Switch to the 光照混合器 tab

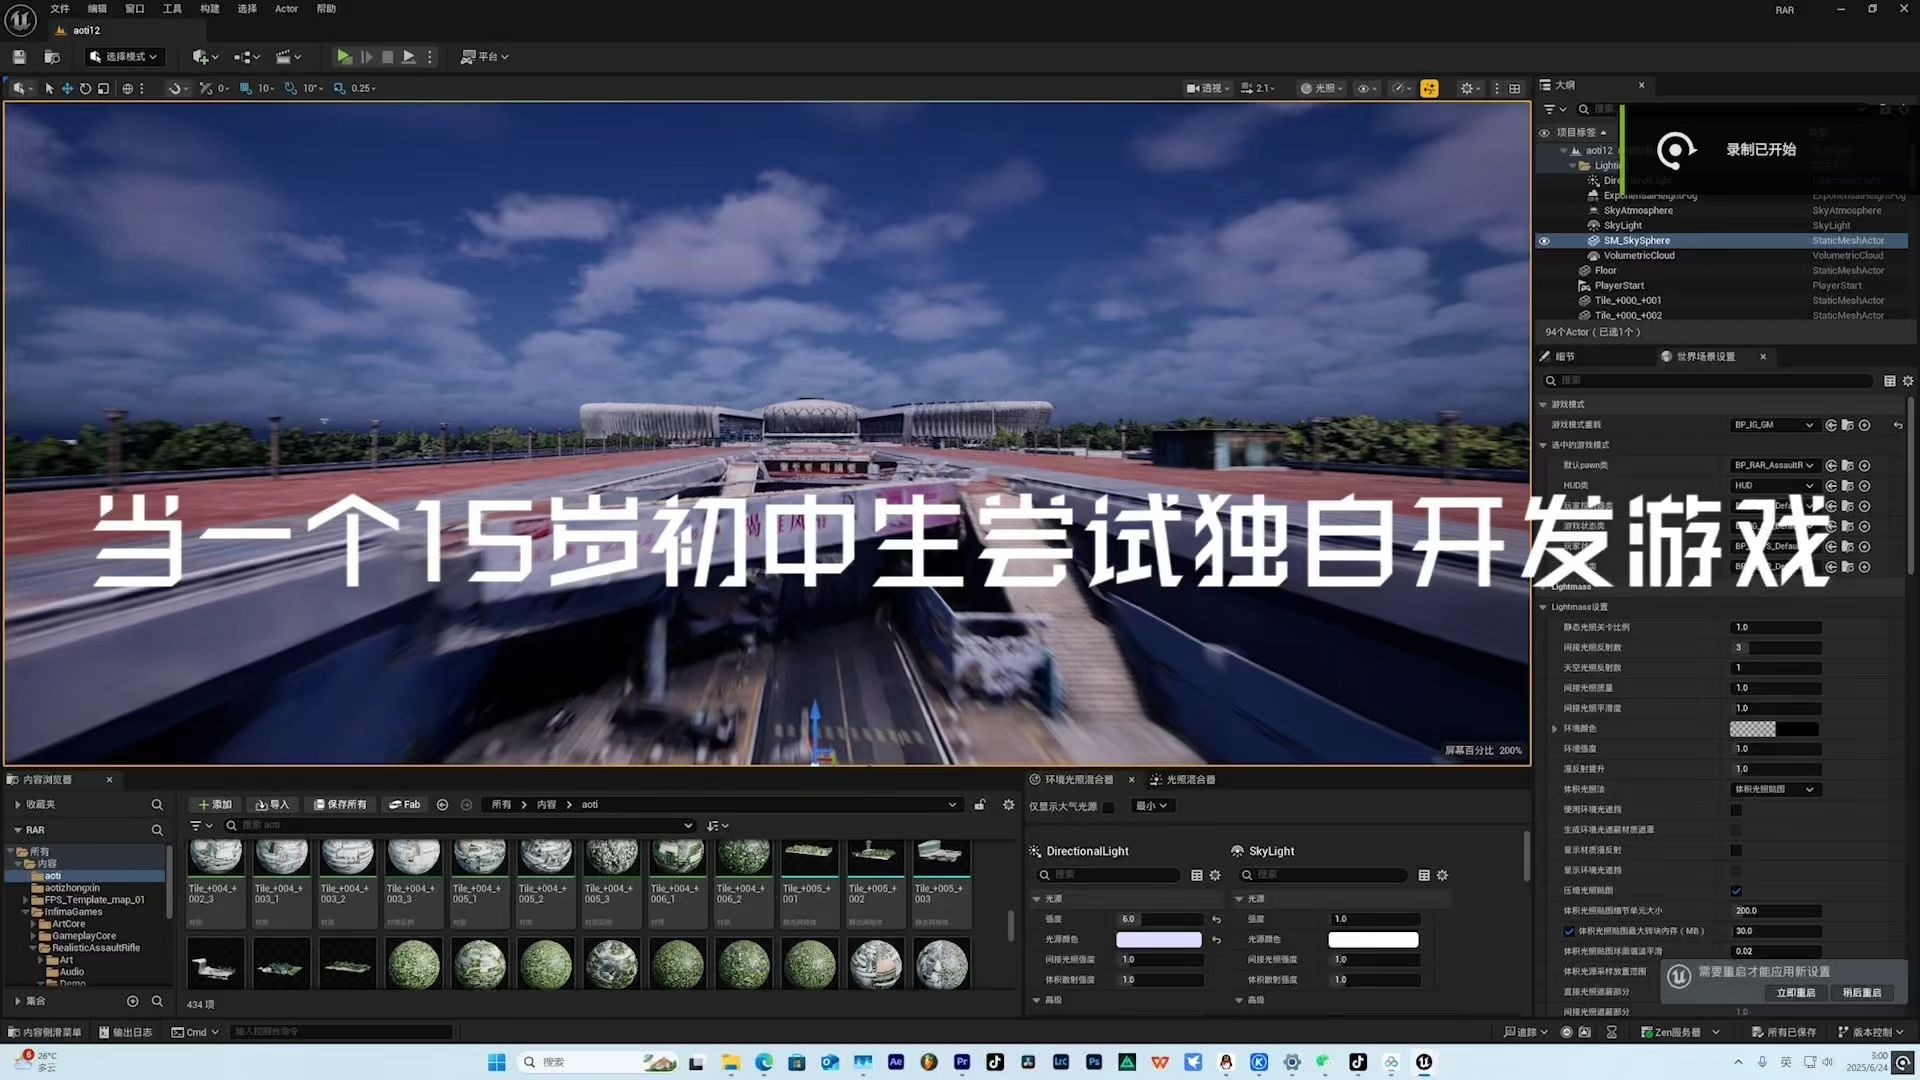[1183, 780]
